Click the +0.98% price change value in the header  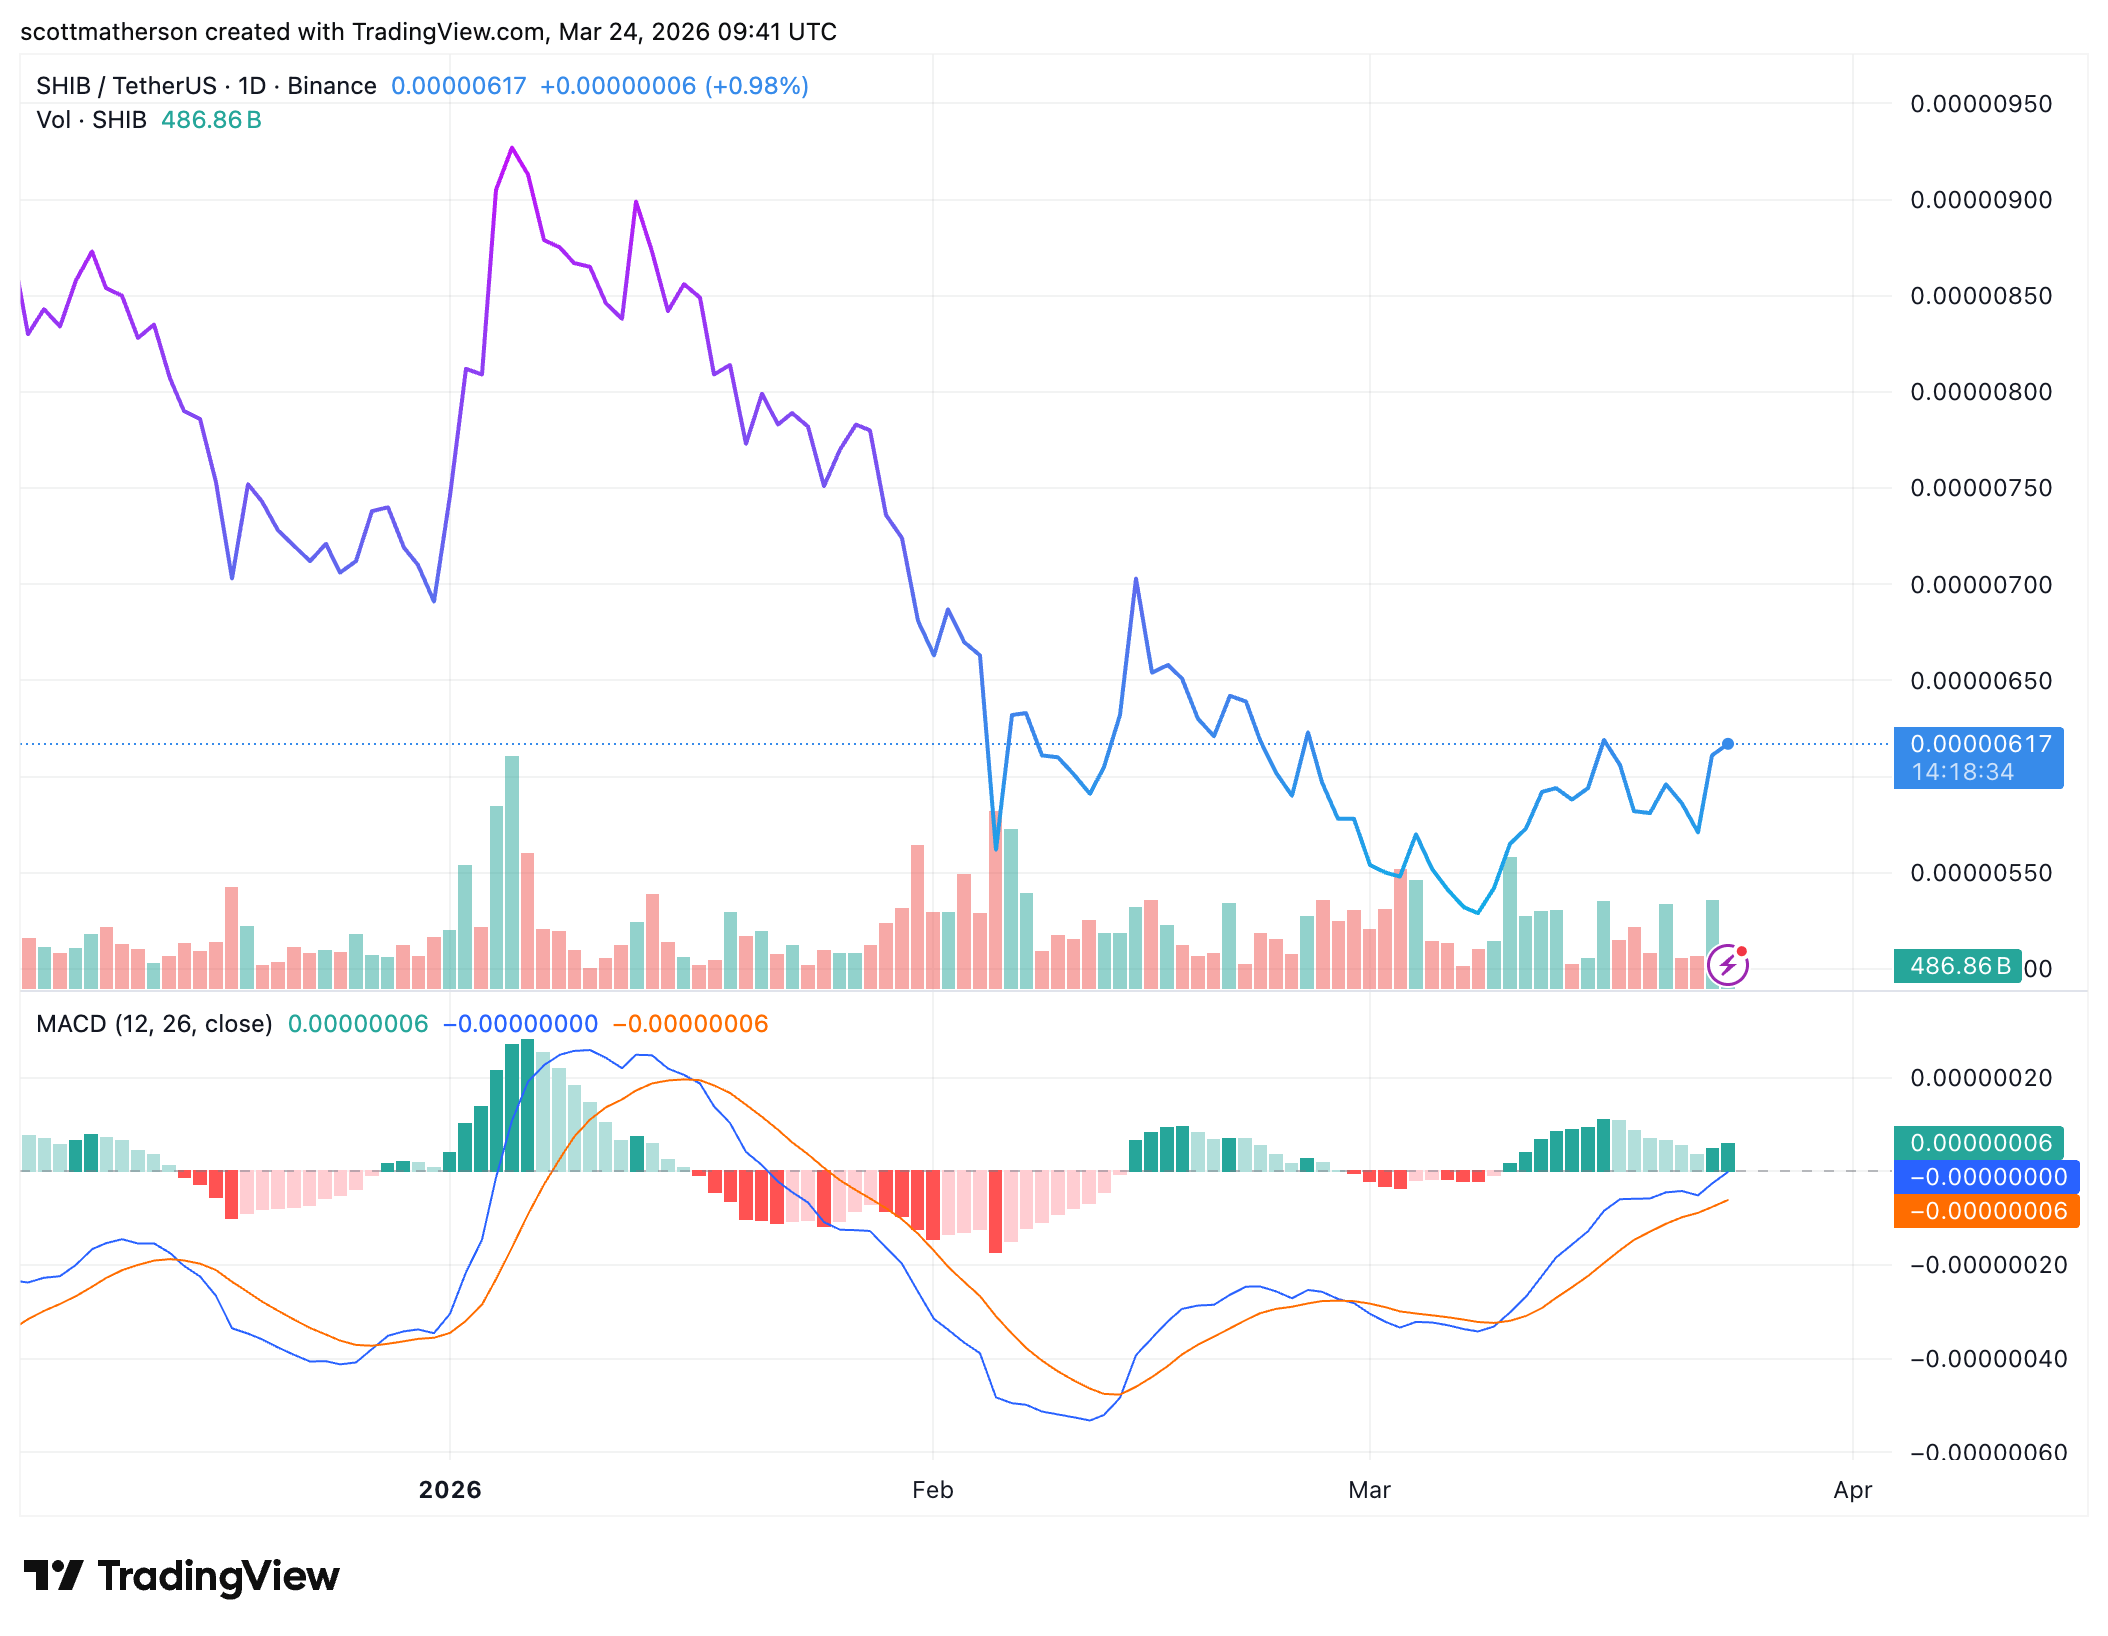click(756, 86)
